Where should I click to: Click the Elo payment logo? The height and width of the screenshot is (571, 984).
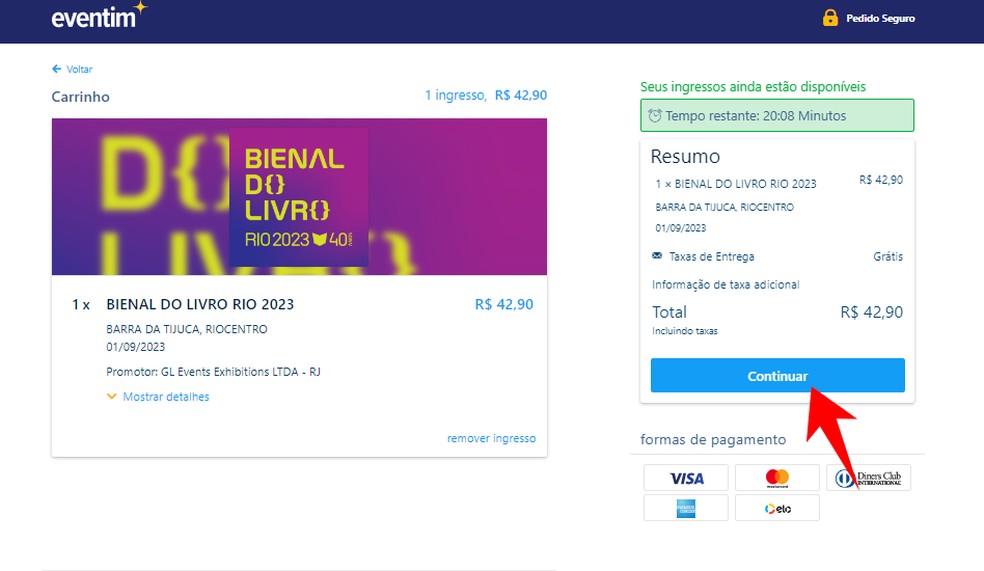[777, 508]
